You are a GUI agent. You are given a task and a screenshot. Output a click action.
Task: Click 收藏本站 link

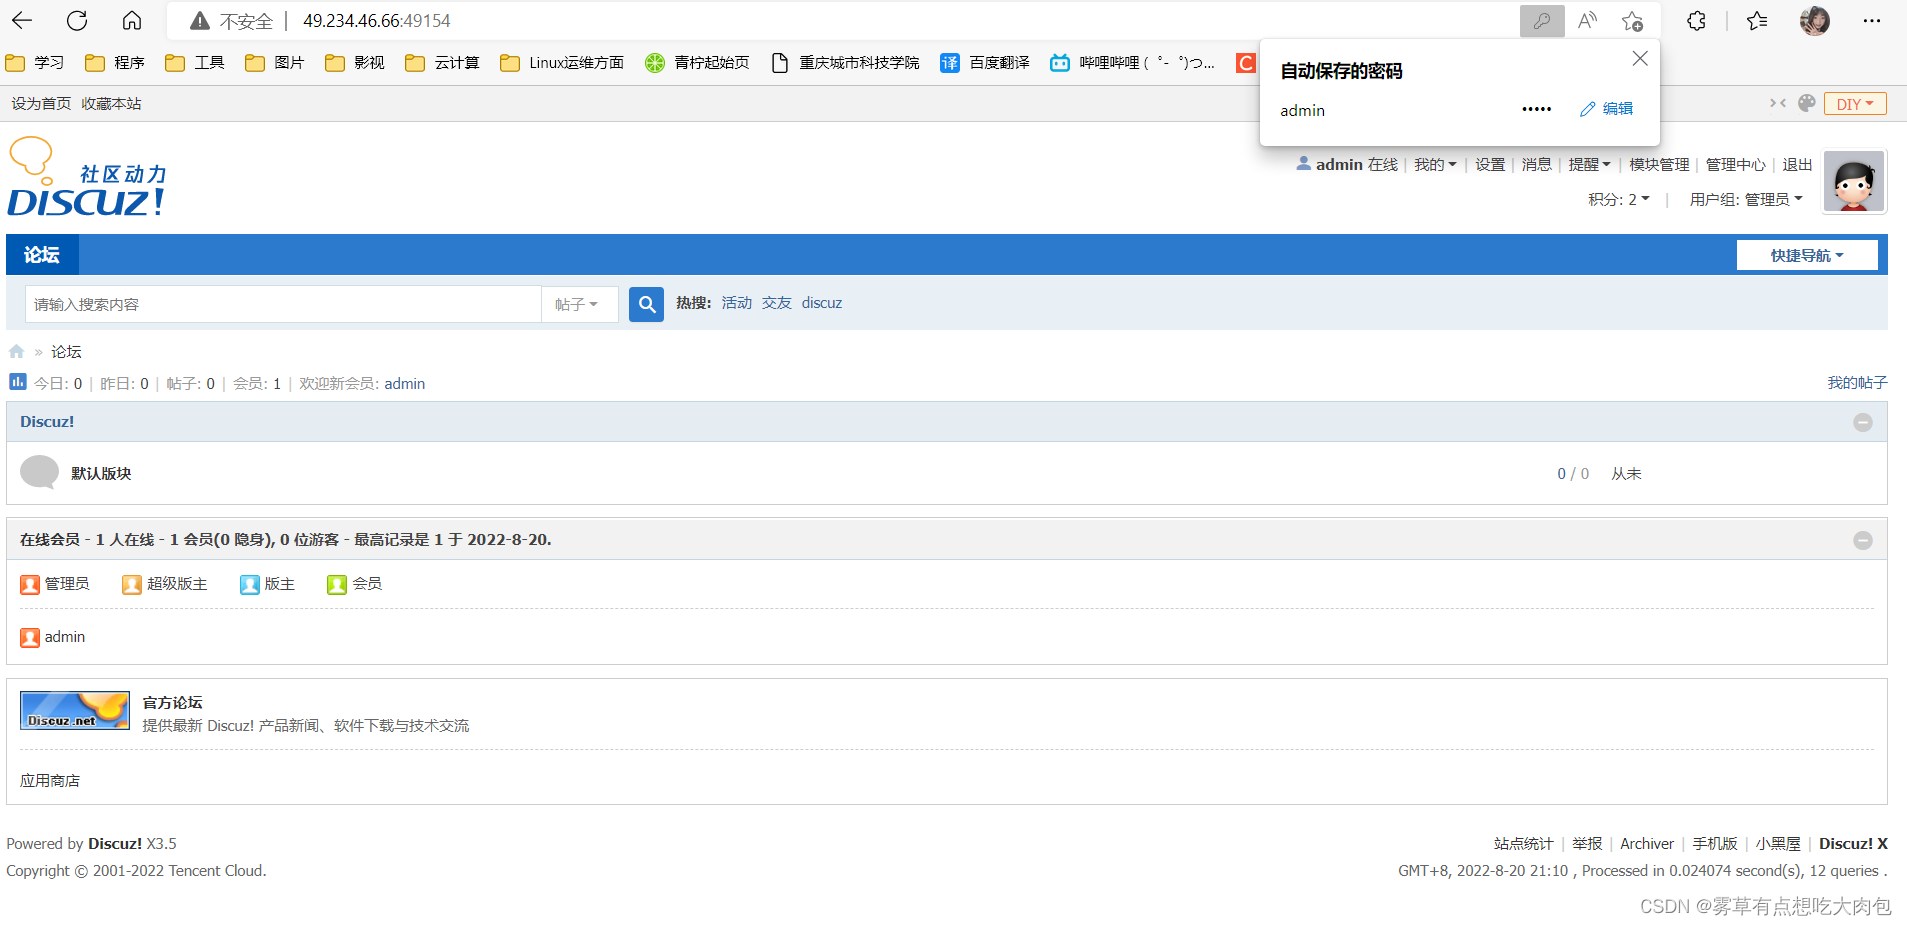coord(111,104)
